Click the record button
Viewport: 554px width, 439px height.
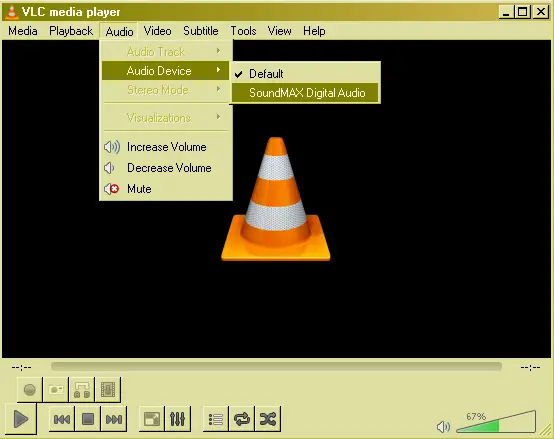(30, 390)
